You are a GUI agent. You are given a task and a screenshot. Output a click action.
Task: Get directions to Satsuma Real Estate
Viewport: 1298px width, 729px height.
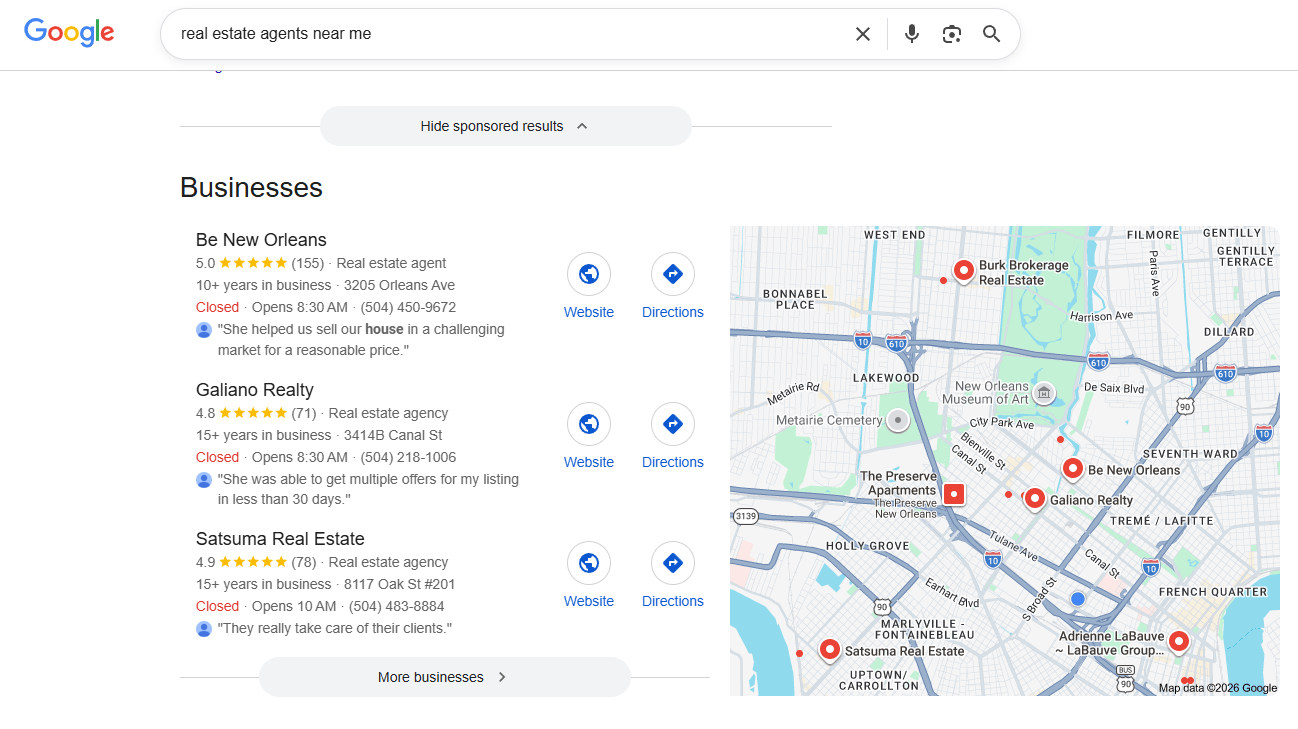click(x=673, y=563)
